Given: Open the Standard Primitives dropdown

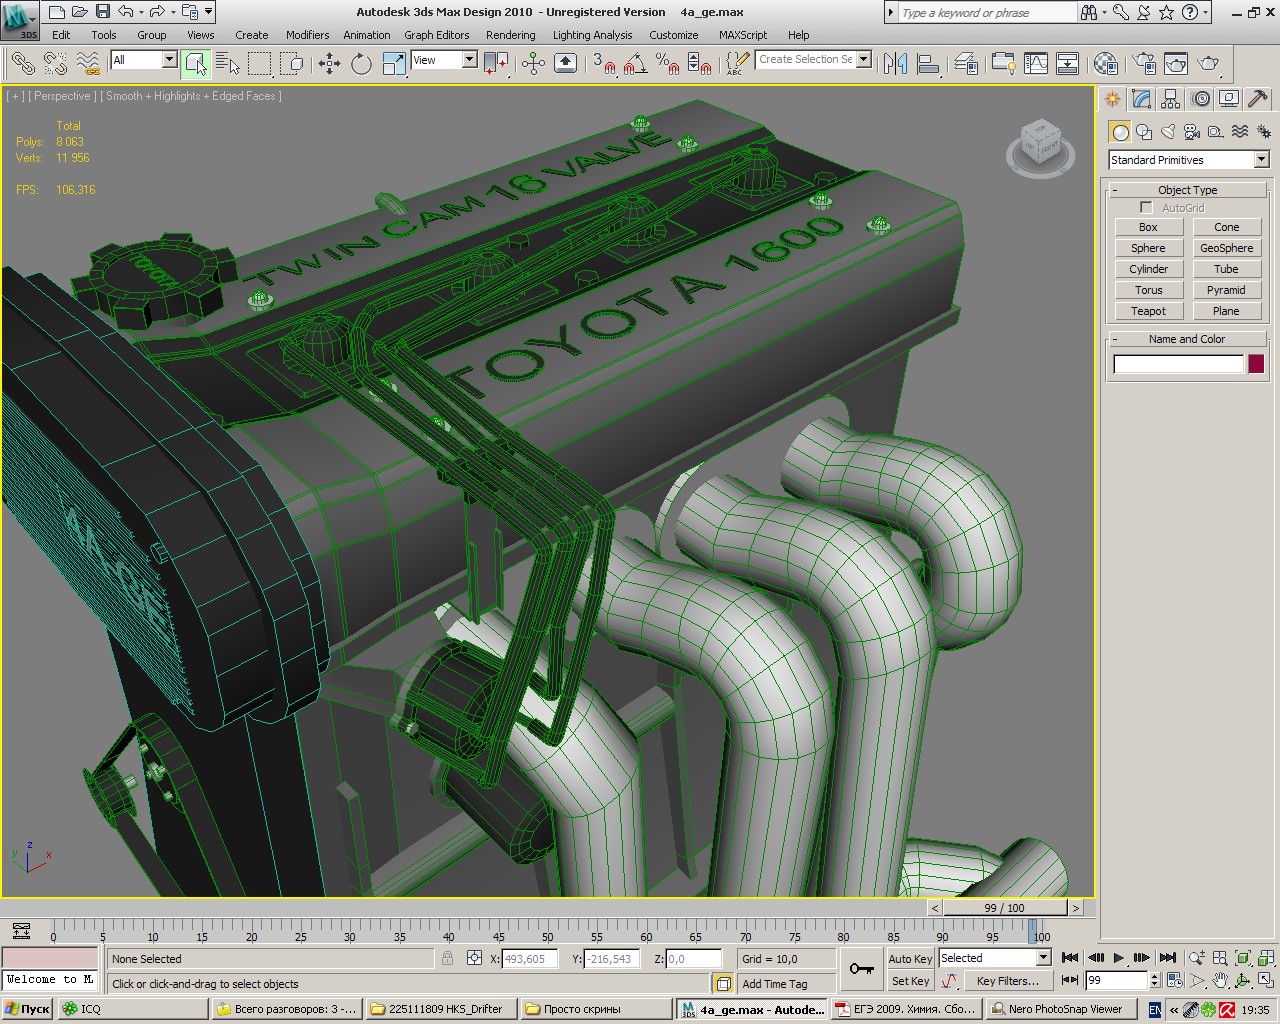Looking at the screenshot, I should pos(1188,160).
